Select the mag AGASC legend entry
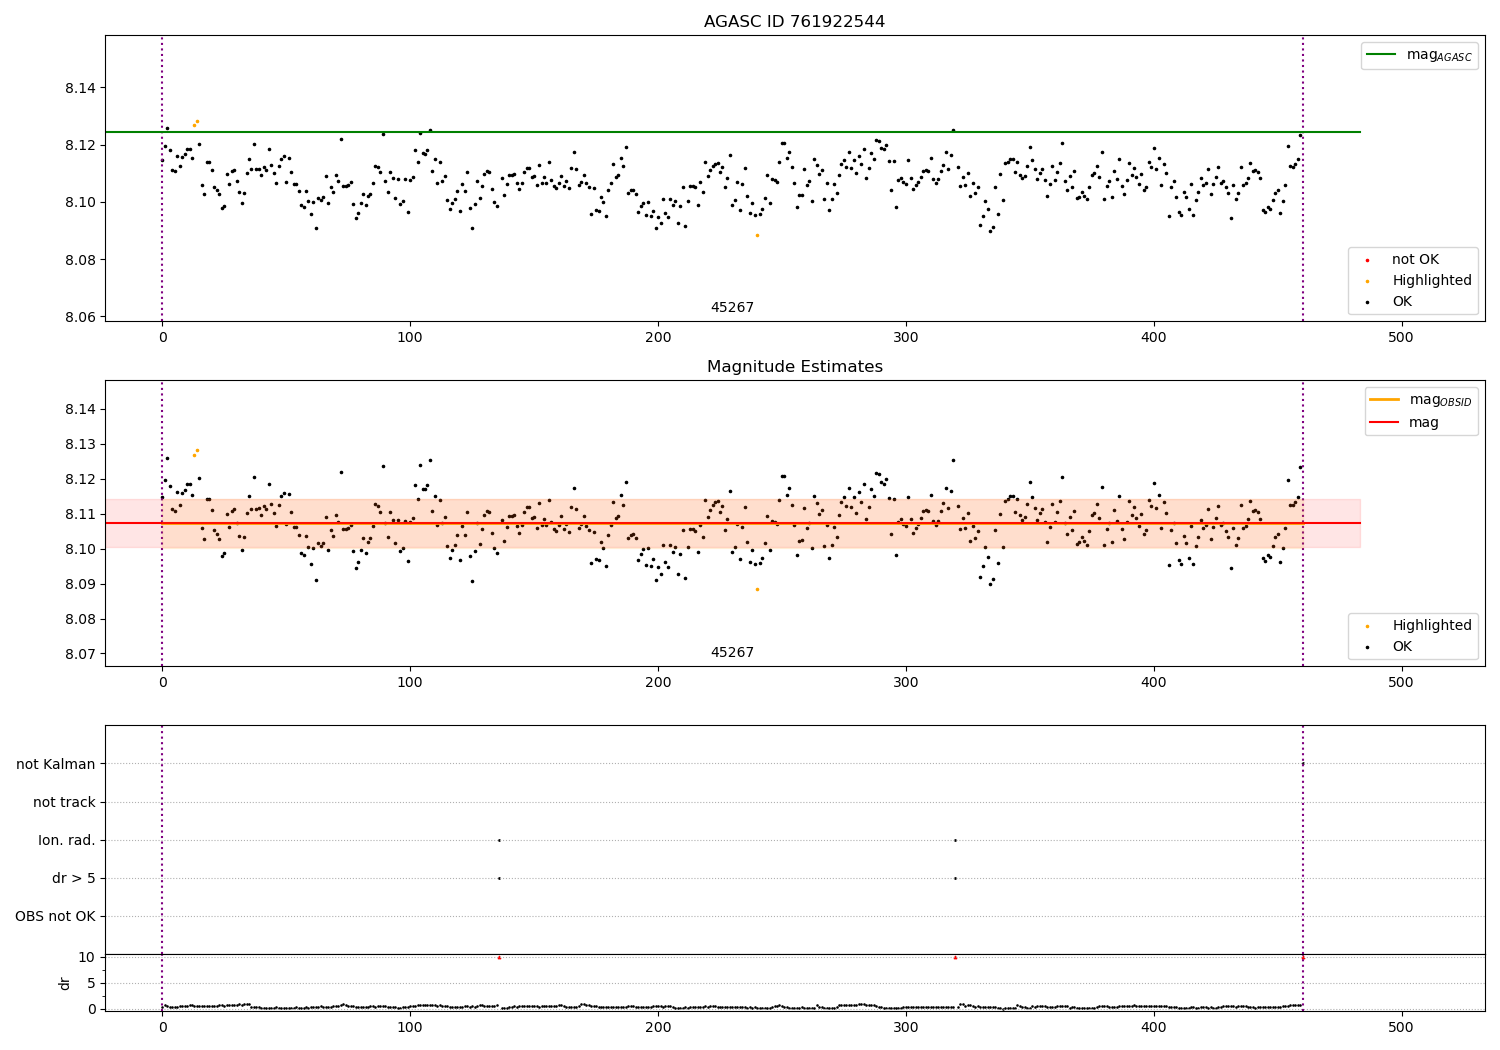1500x1050 pixels. pos(1419,55)
